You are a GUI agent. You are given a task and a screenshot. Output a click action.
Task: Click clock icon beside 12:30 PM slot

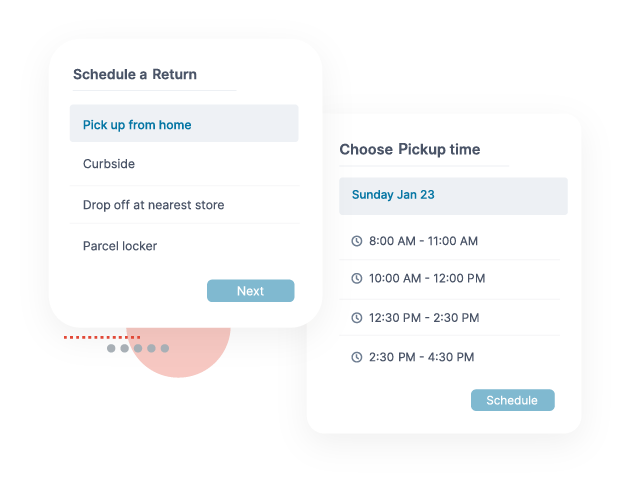356,318
